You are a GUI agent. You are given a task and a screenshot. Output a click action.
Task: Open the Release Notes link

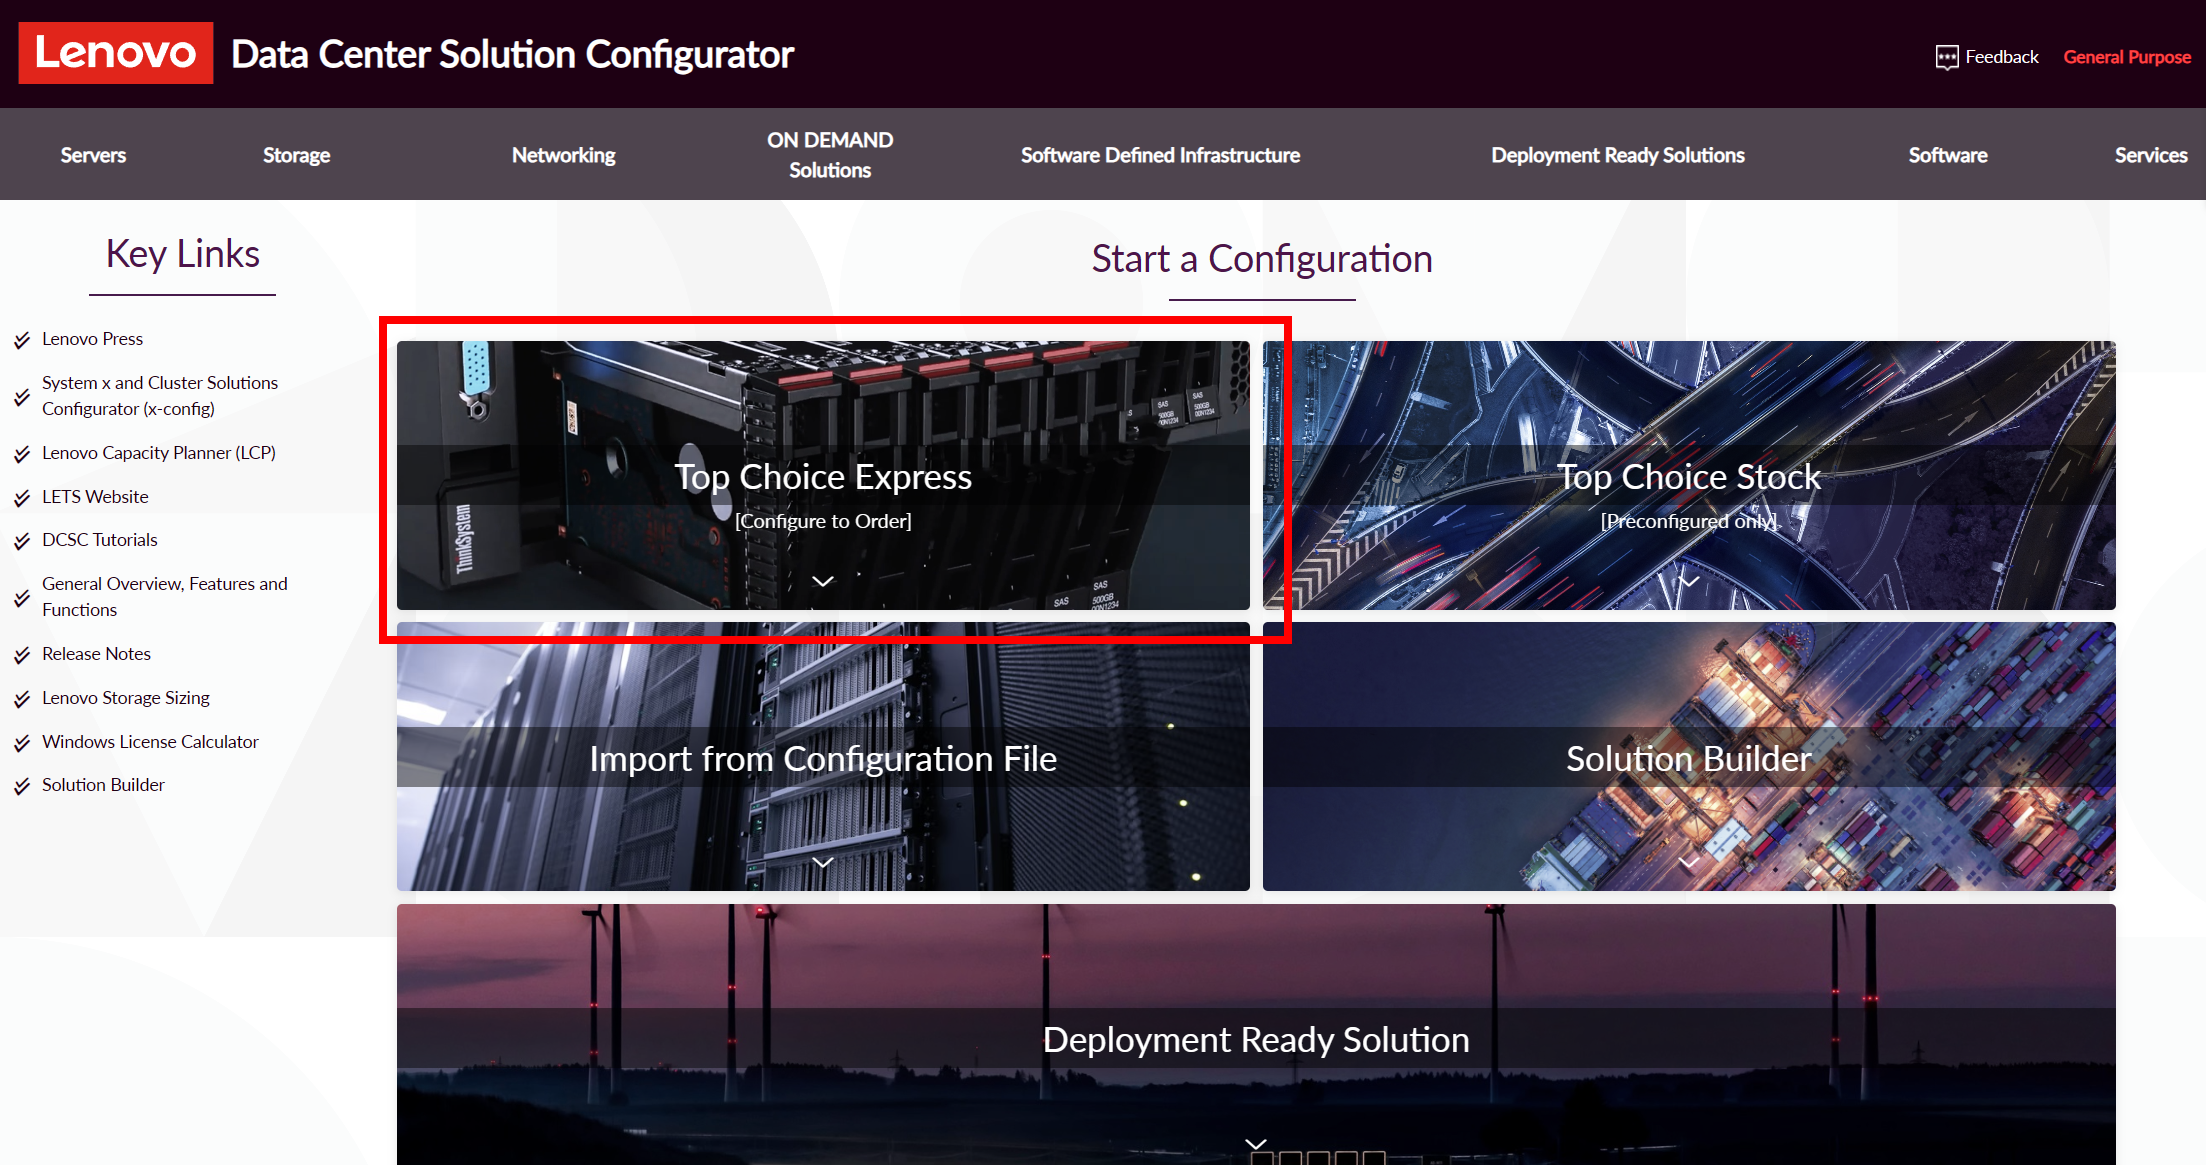(96, 654)
